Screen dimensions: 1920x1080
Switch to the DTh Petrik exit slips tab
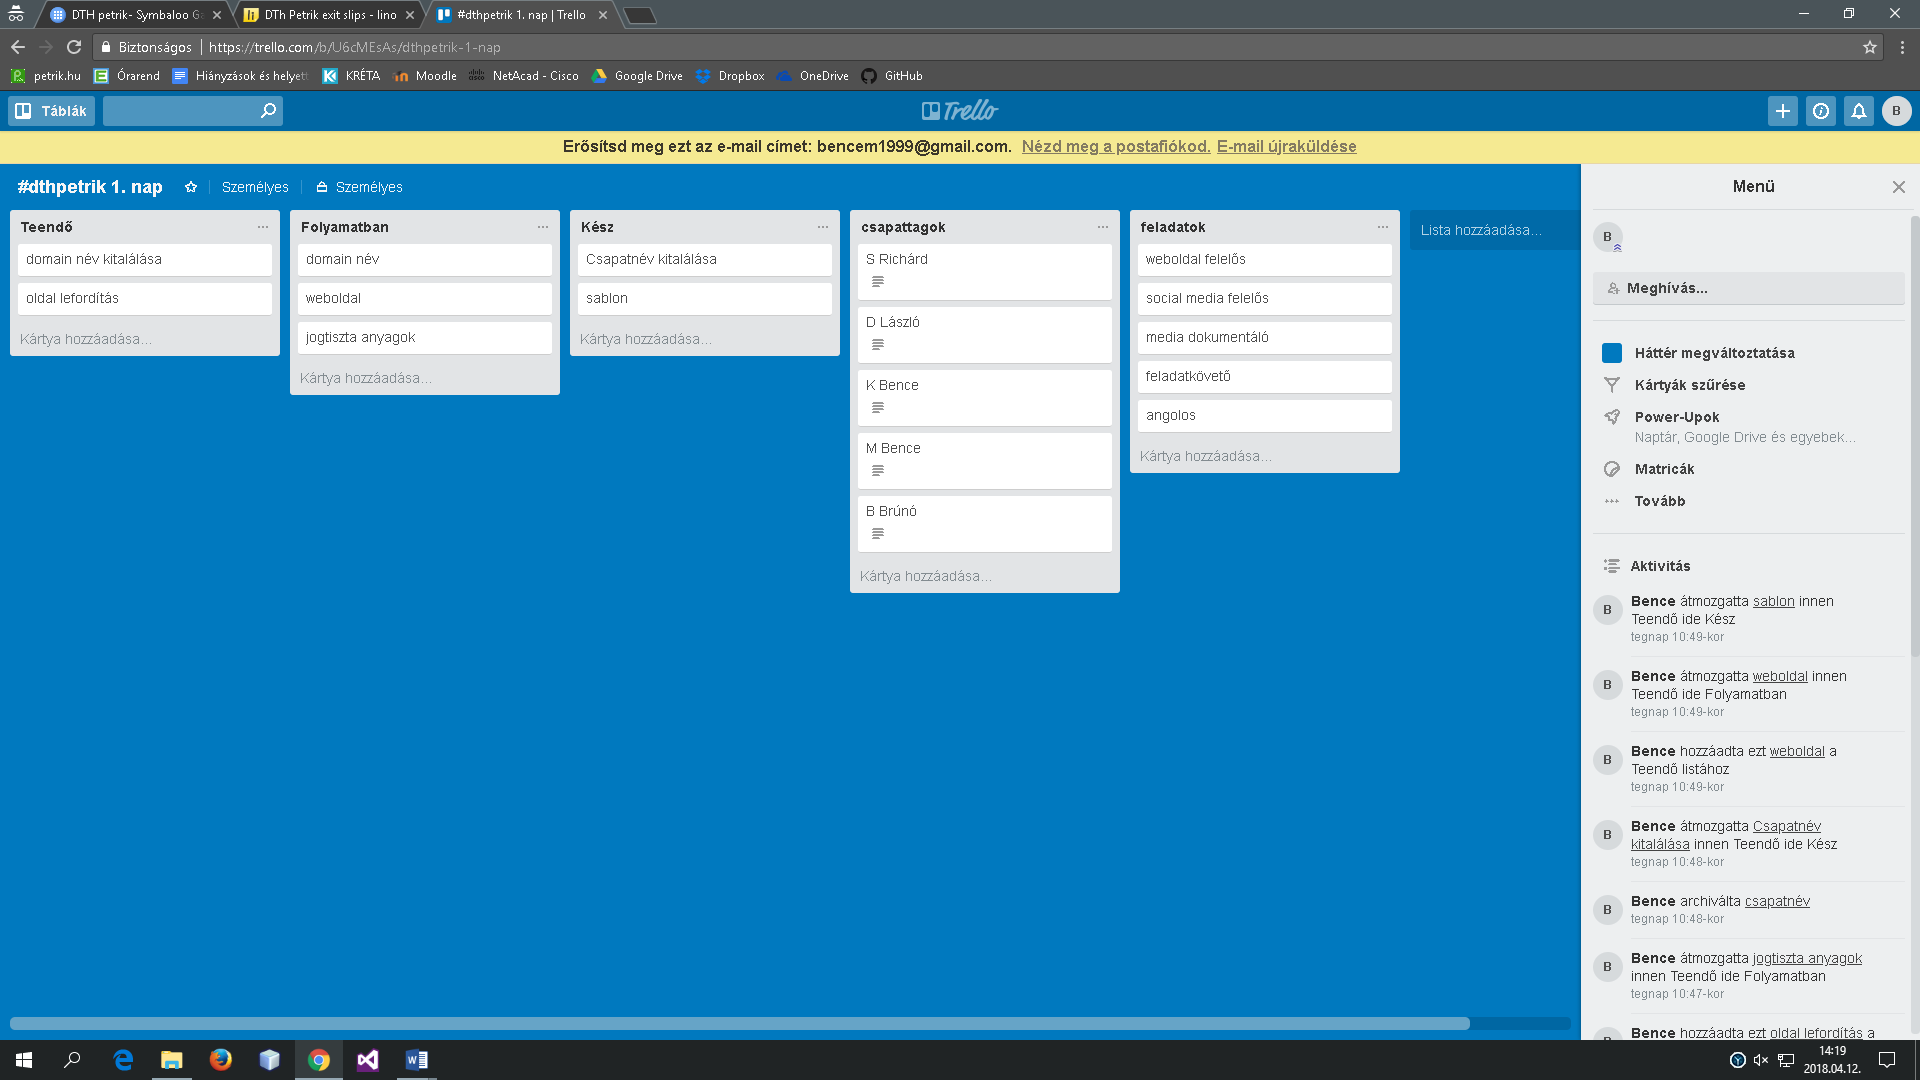click(330, 15)
